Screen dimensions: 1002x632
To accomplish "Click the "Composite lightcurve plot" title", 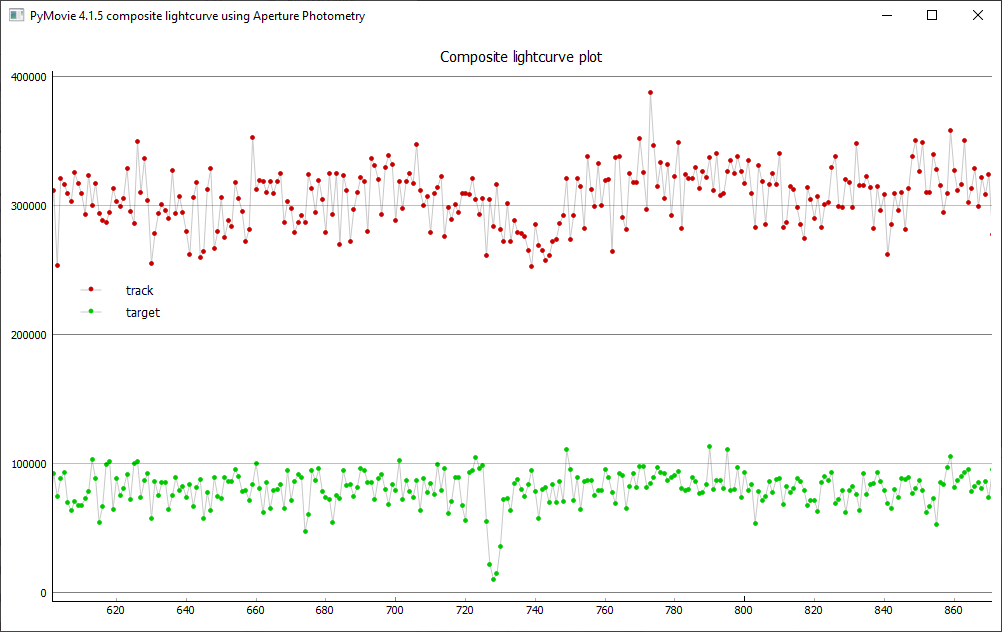I will coord(521,57).
